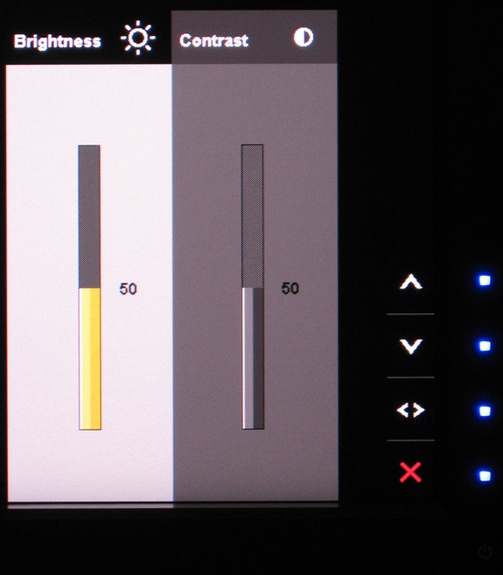Select the up arrow OSD icon
This screenshot has width=503, height=575.
(411, 282)
